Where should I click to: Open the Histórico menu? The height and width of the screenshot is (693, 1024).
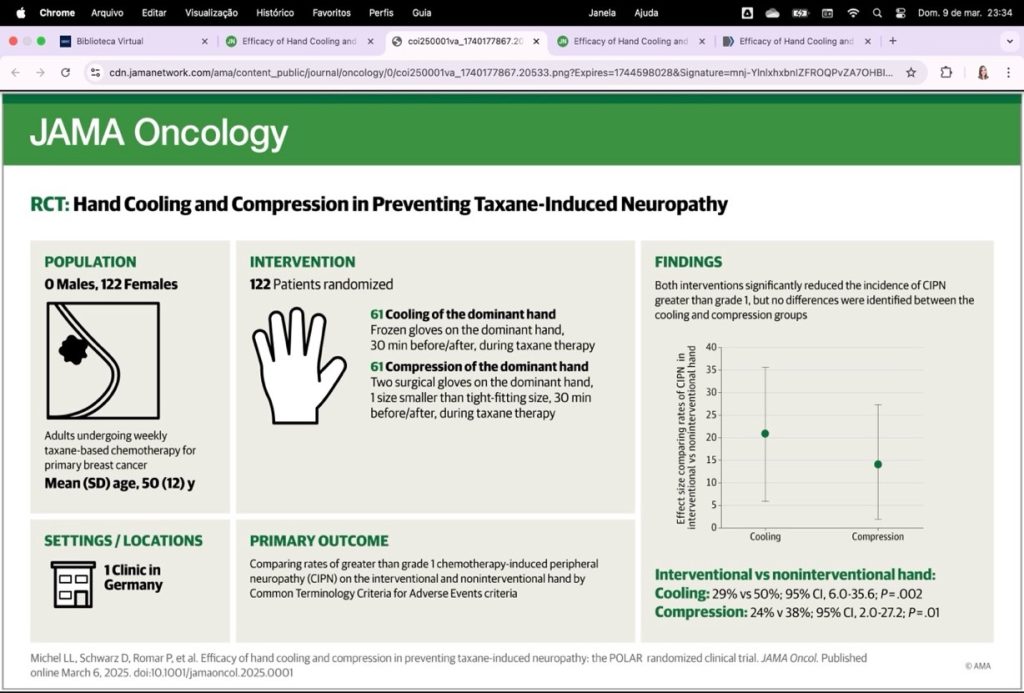pos(275,12)
